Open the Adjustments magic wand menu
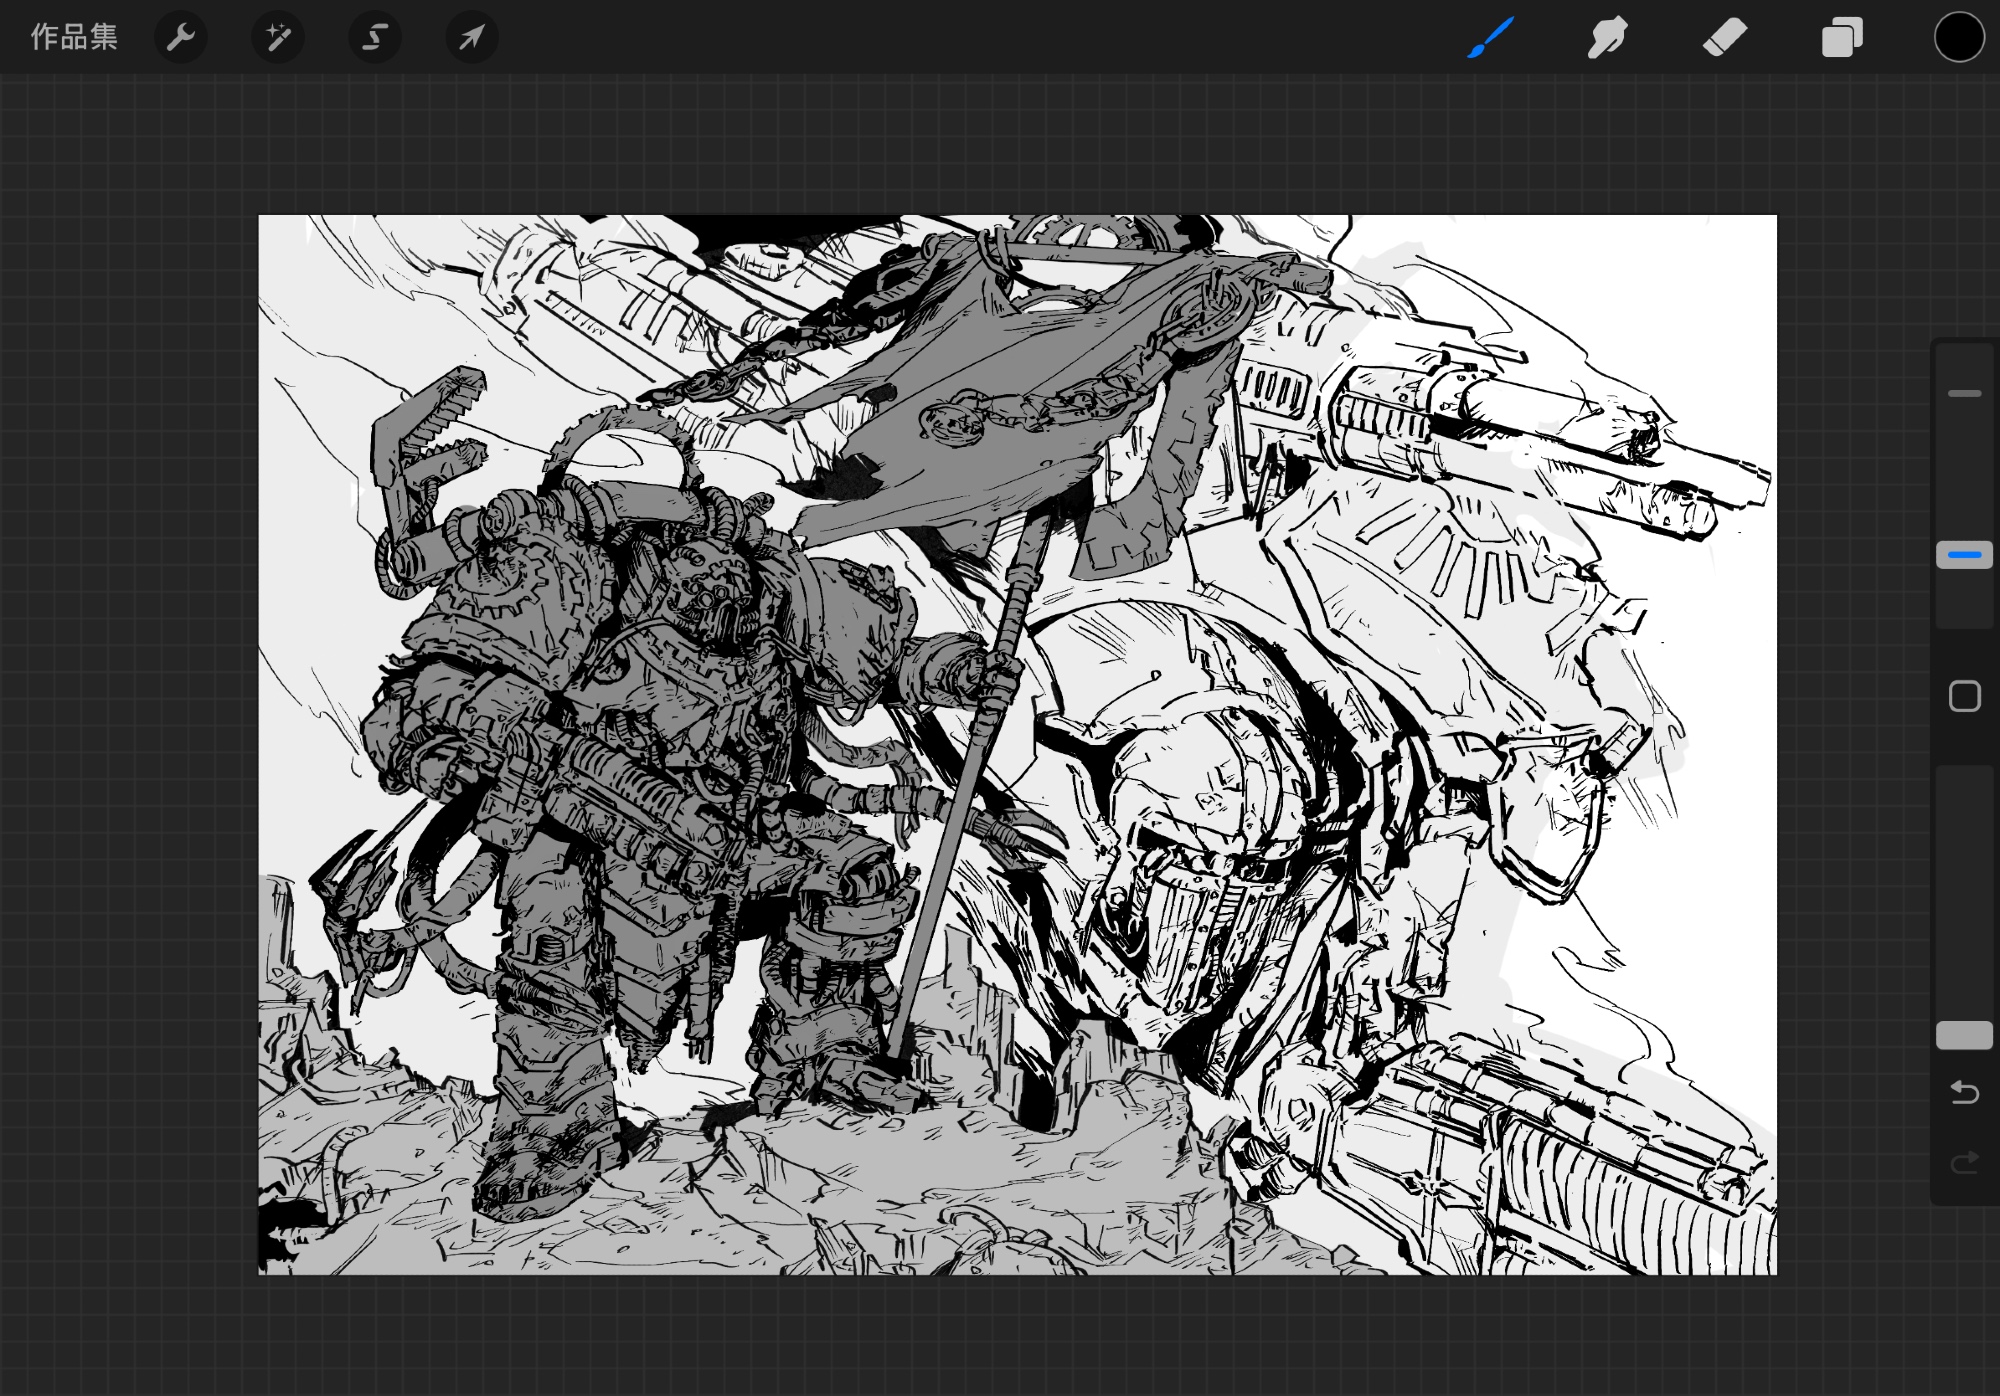 tap(278, 38)
